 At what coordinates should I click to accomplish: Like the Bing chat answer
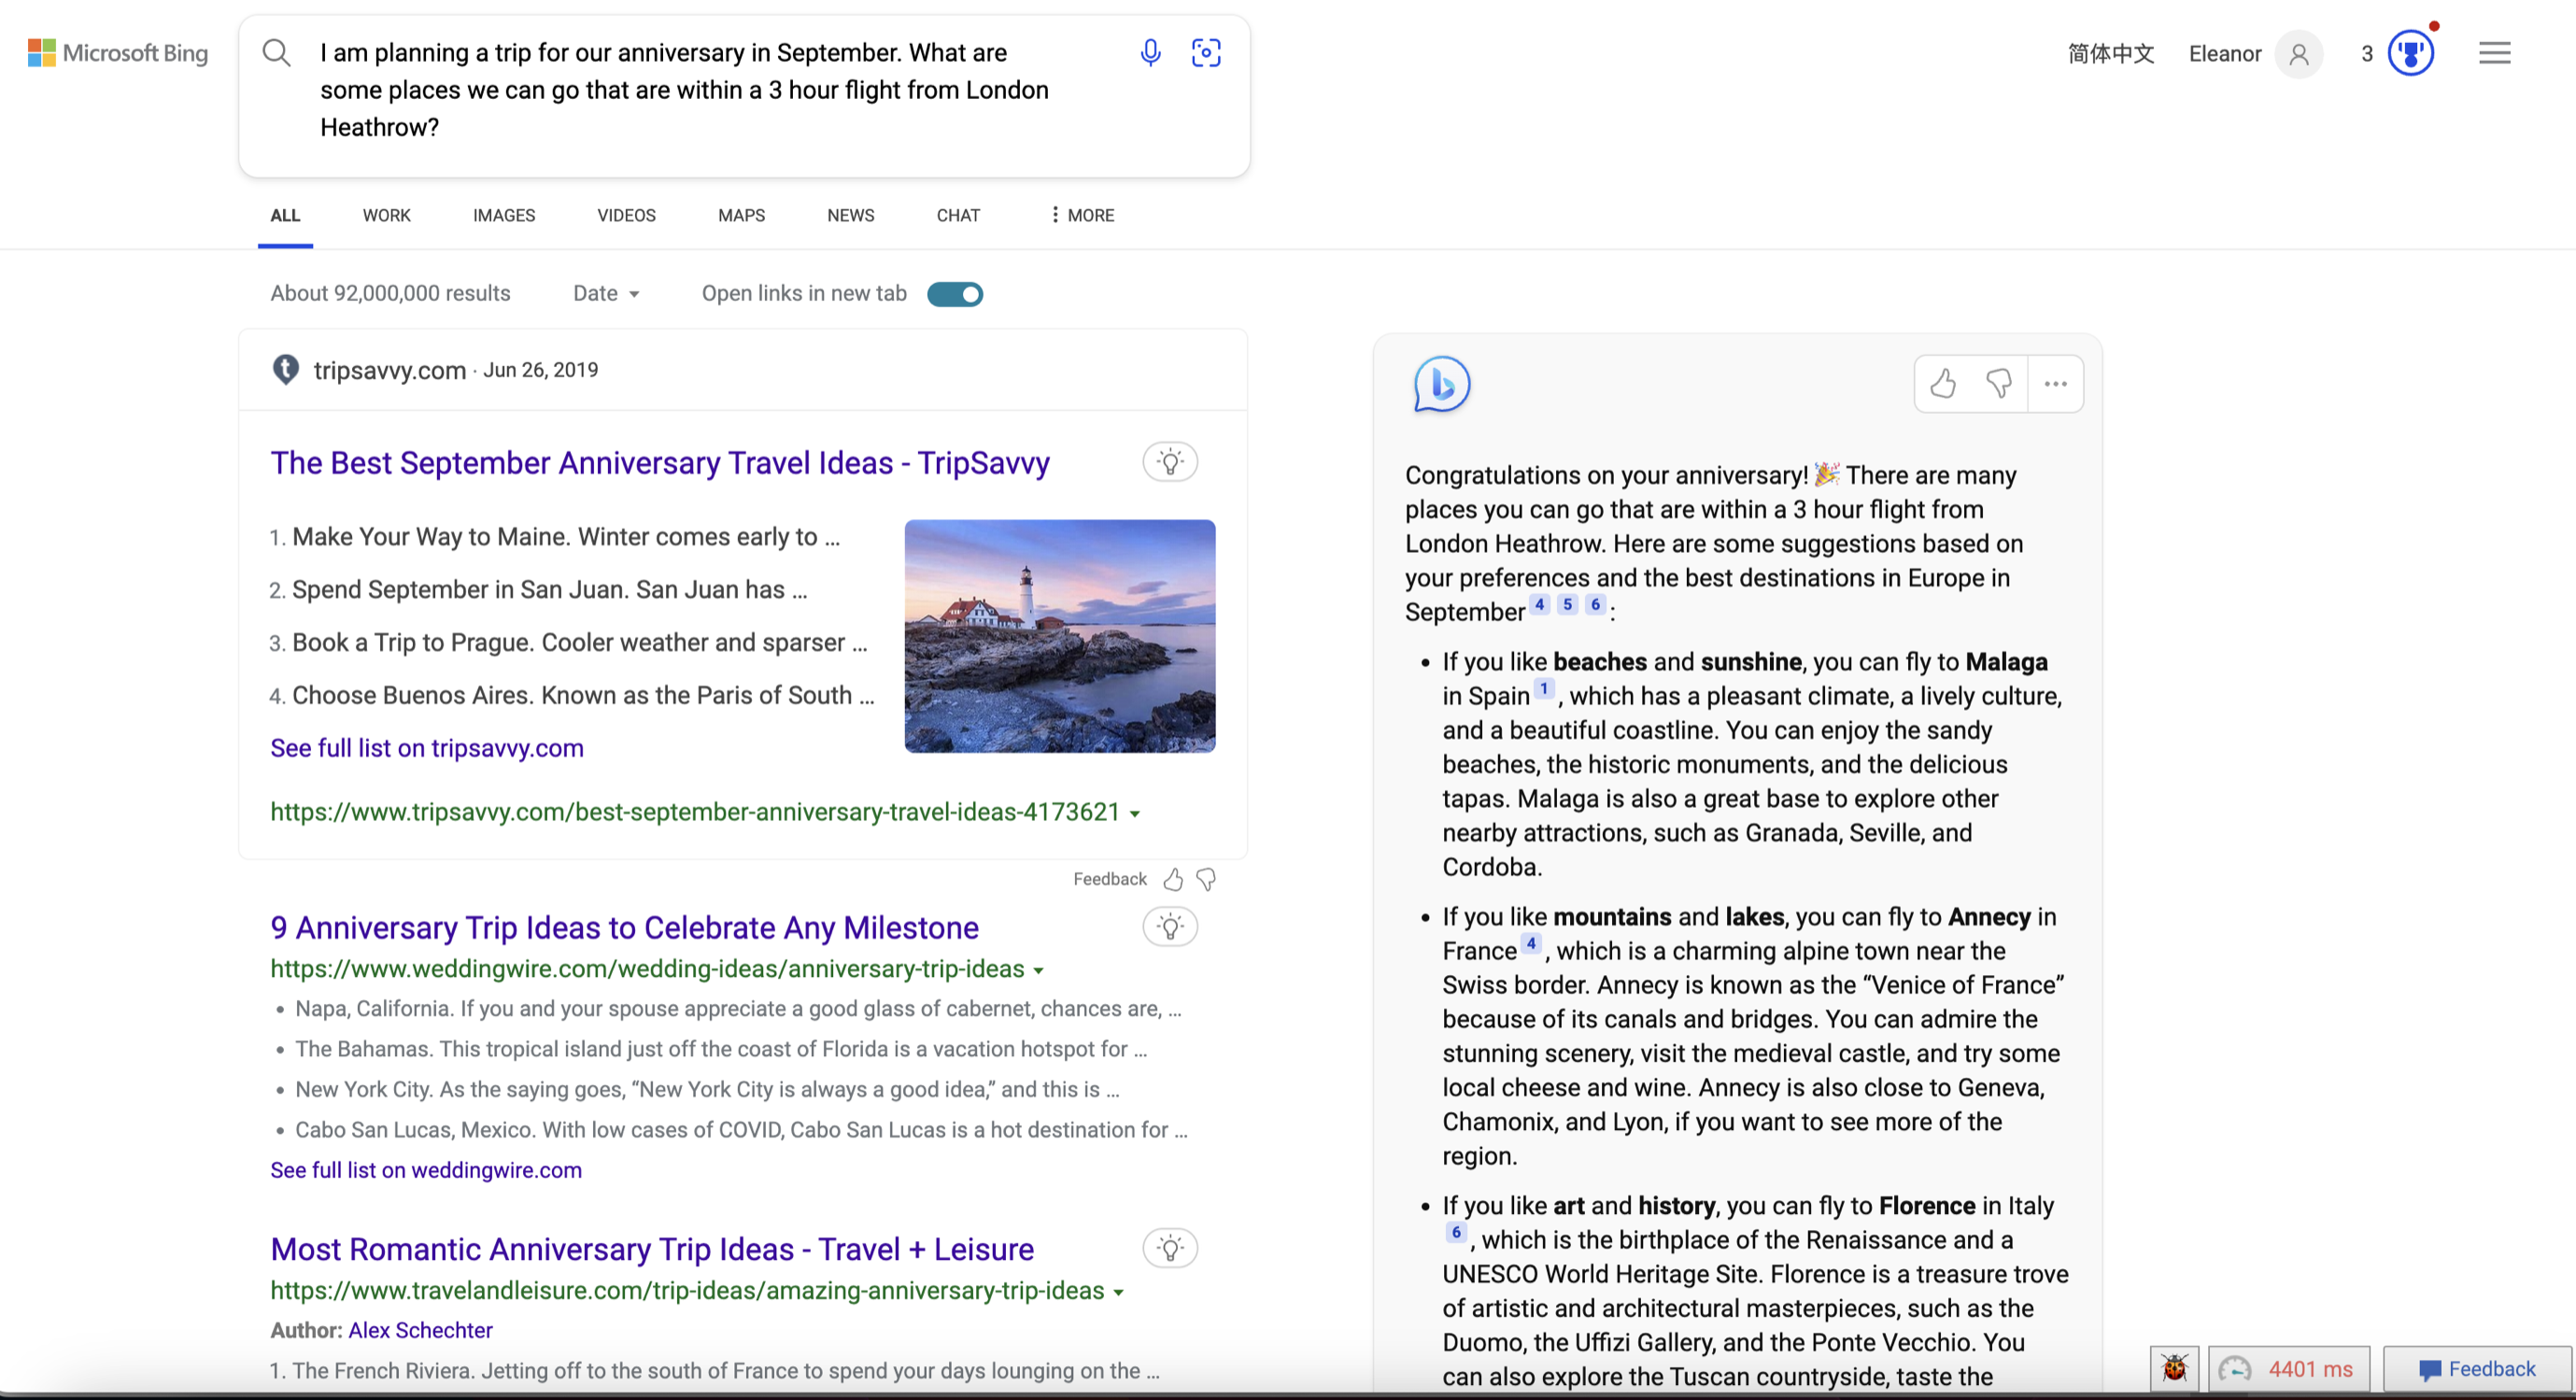tap(1942, 383)
